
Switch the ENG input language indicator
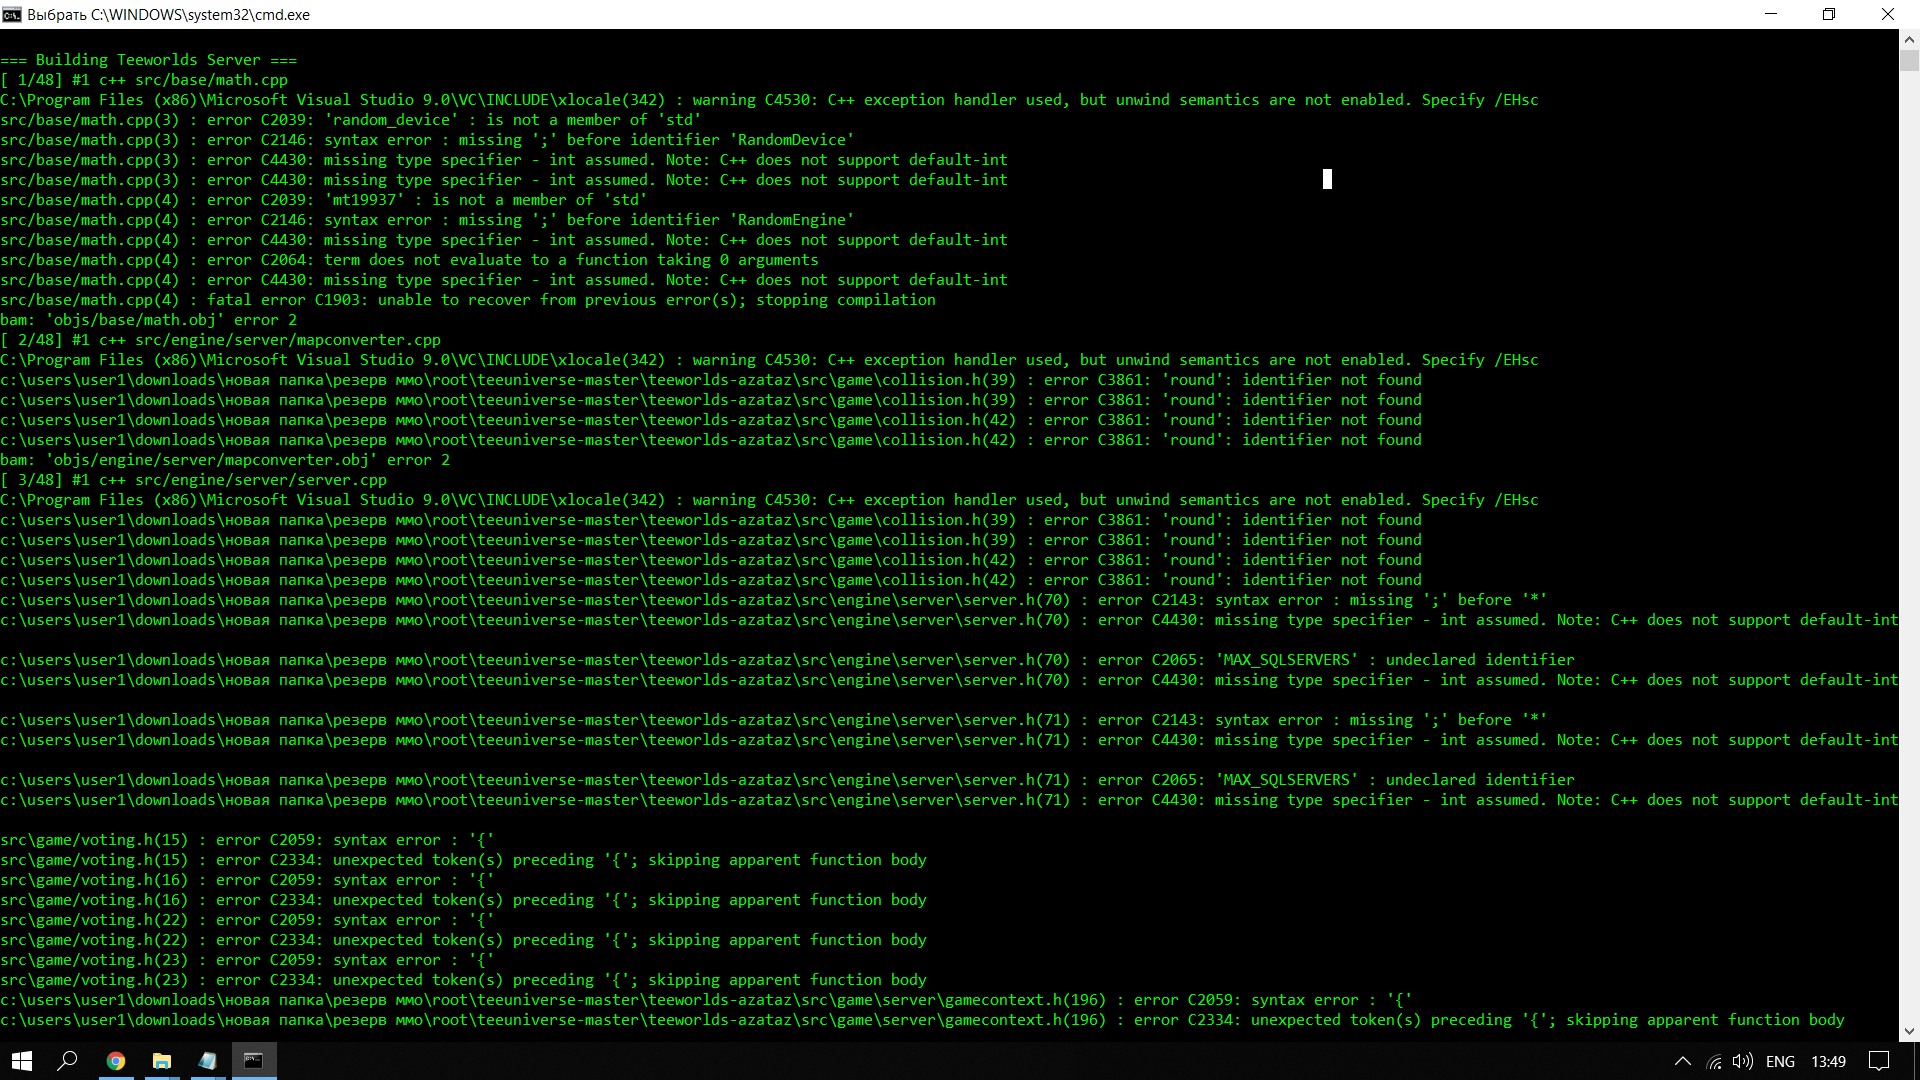coord(1780,1062)
